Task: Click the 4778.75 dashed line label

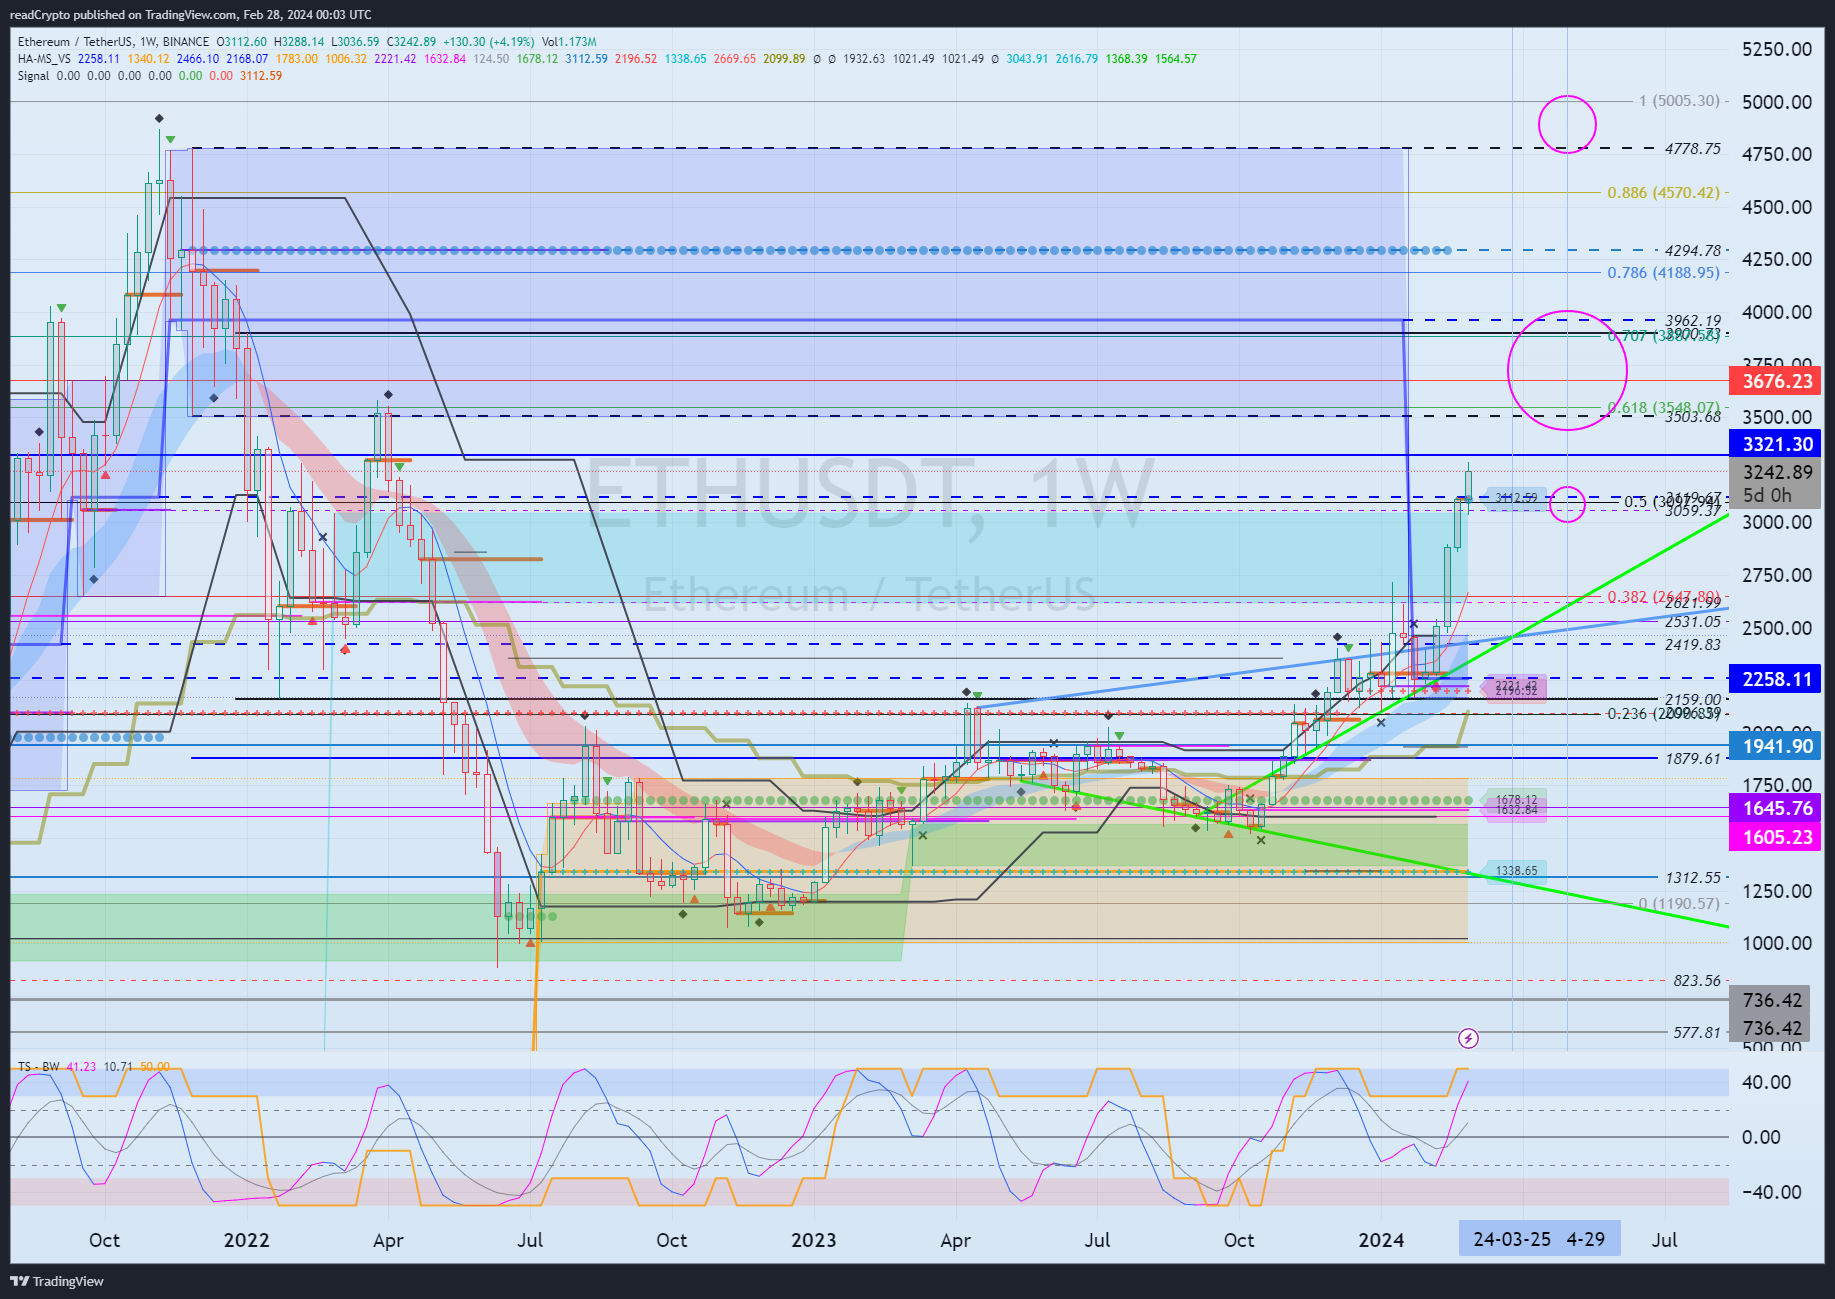Action: tap(1693, 148)
